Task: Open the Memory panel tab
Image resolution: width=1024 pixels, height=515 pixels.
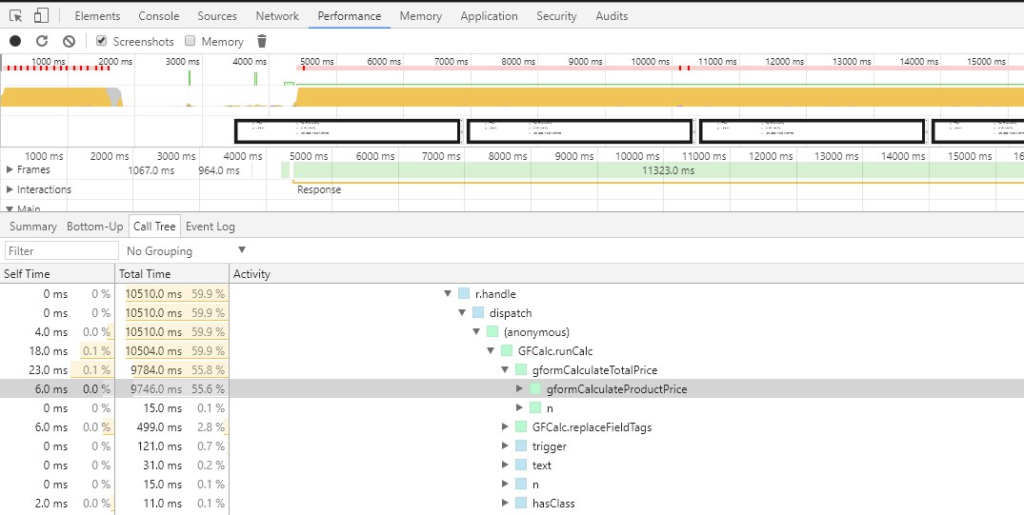Action: pos(421,16)
